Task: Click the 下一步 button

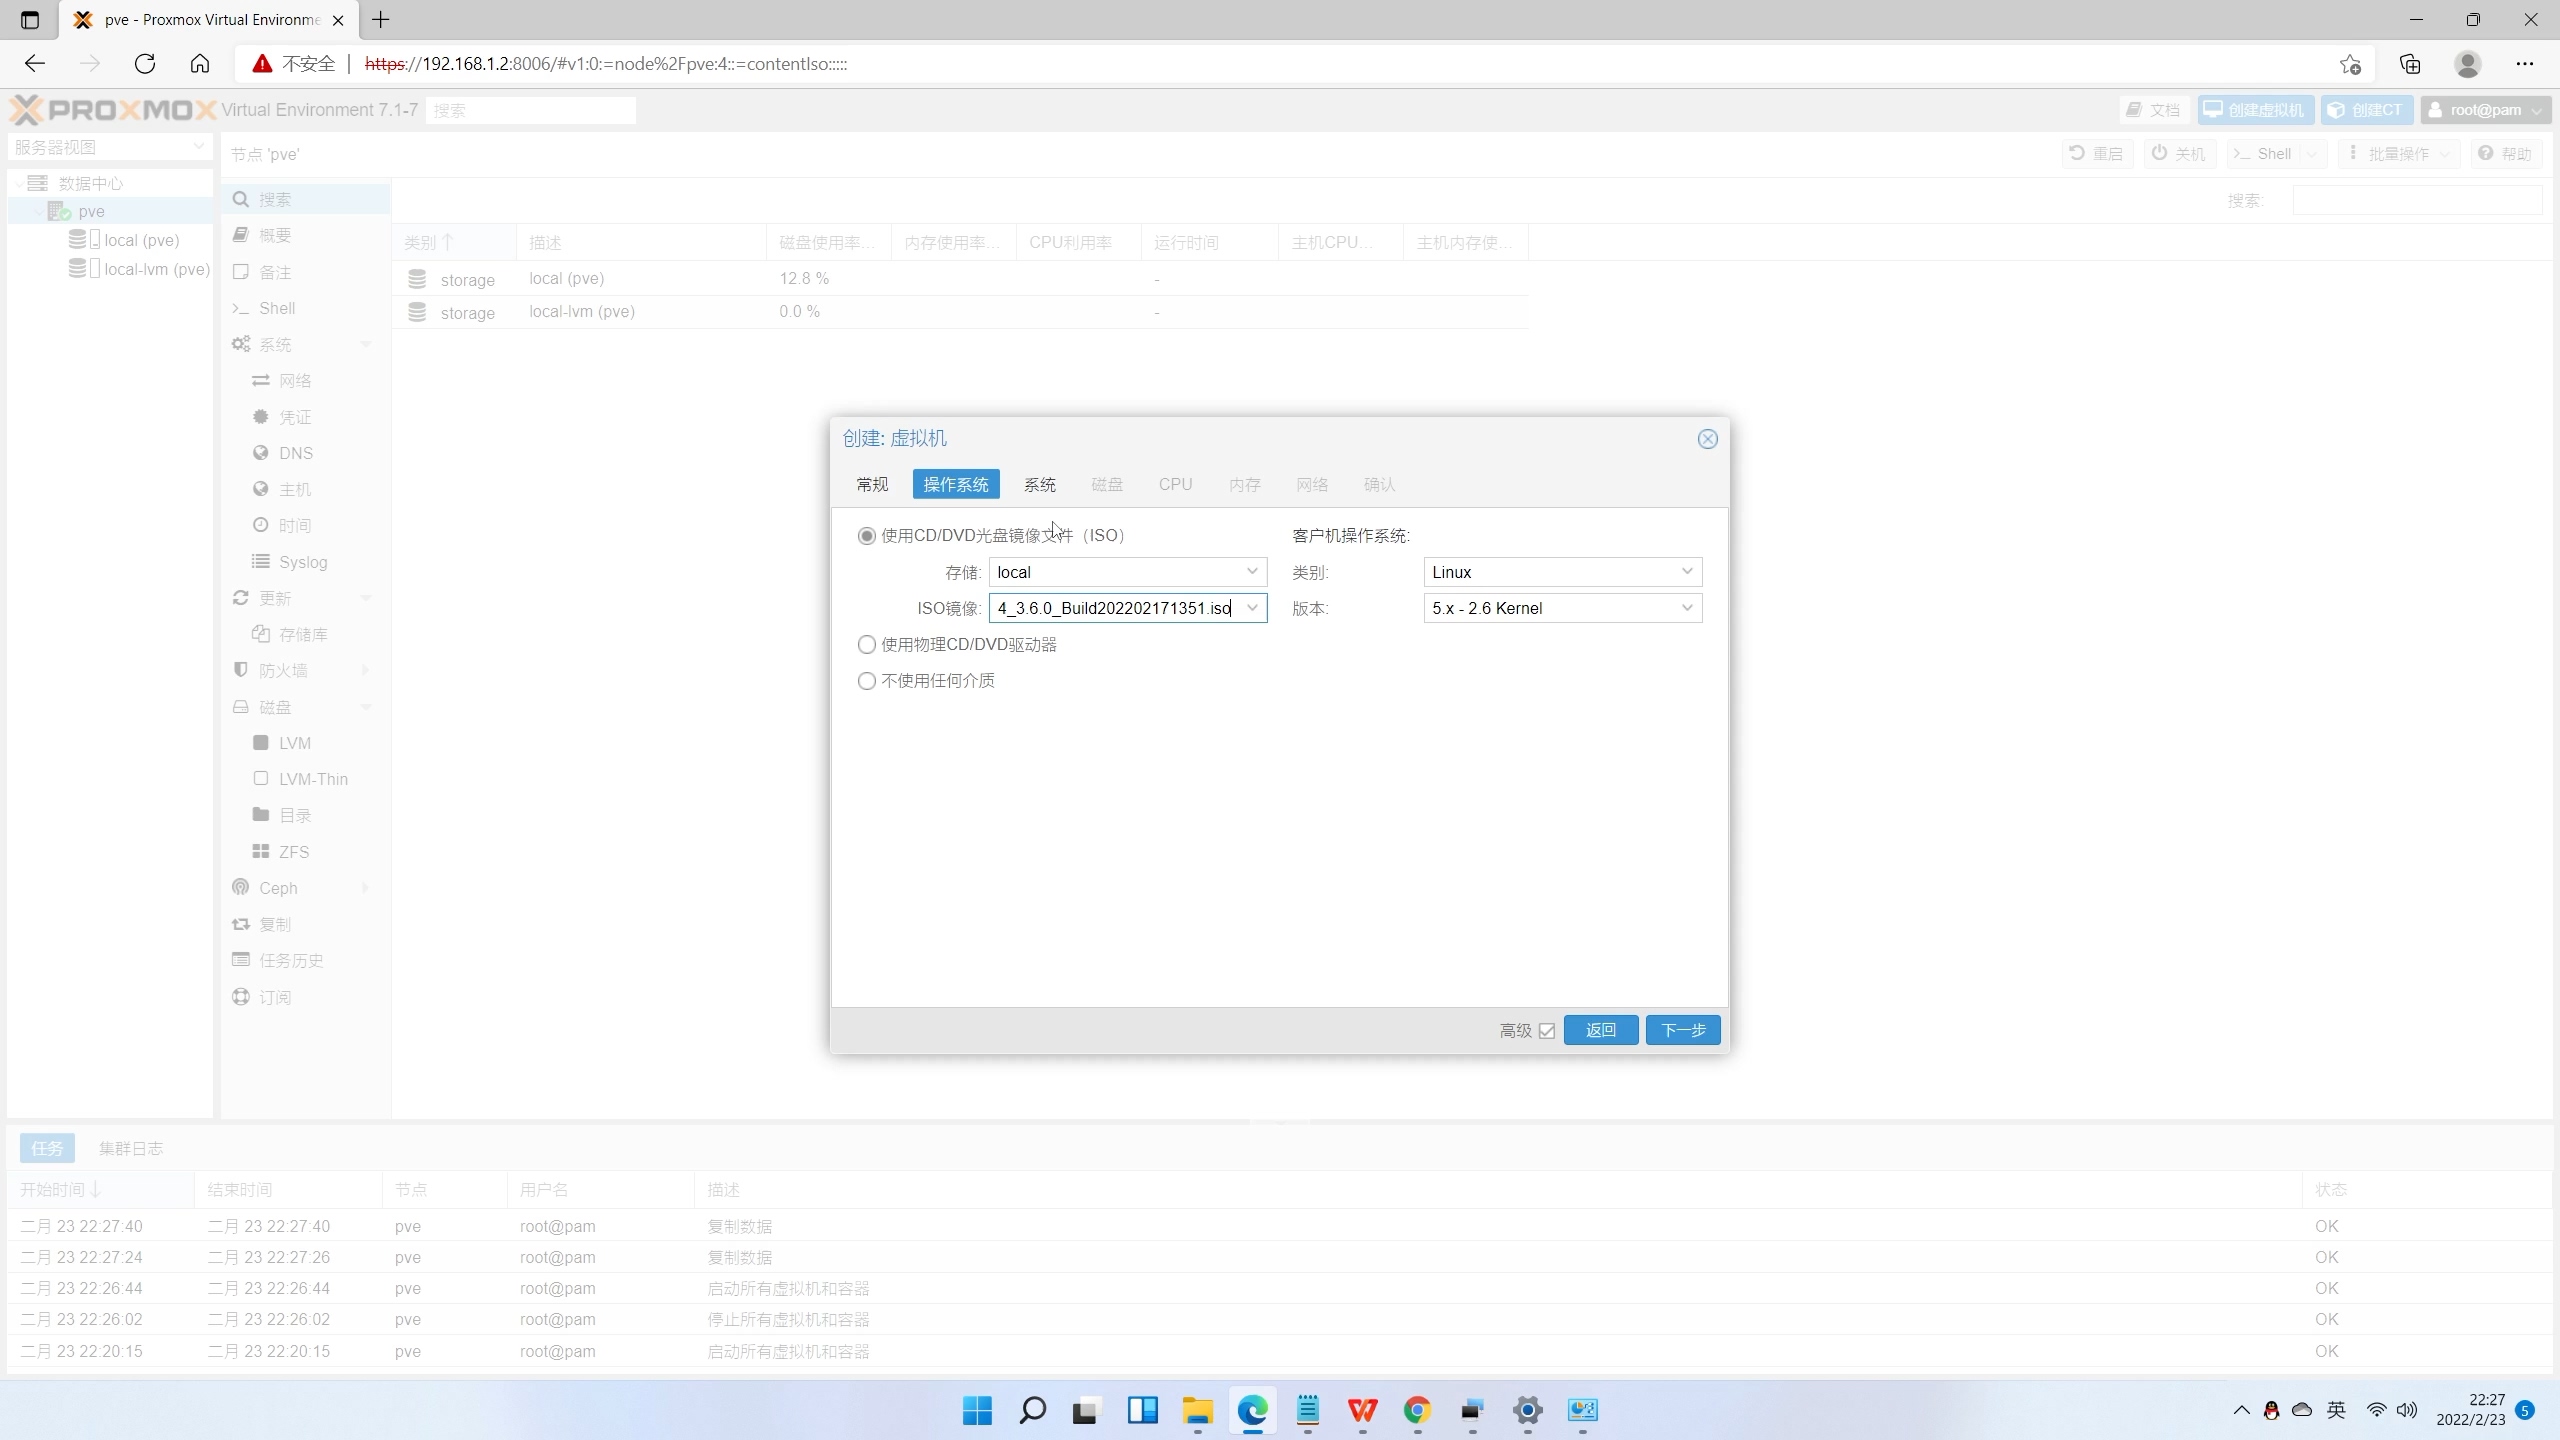Action: click(x=1682, y=1030)
